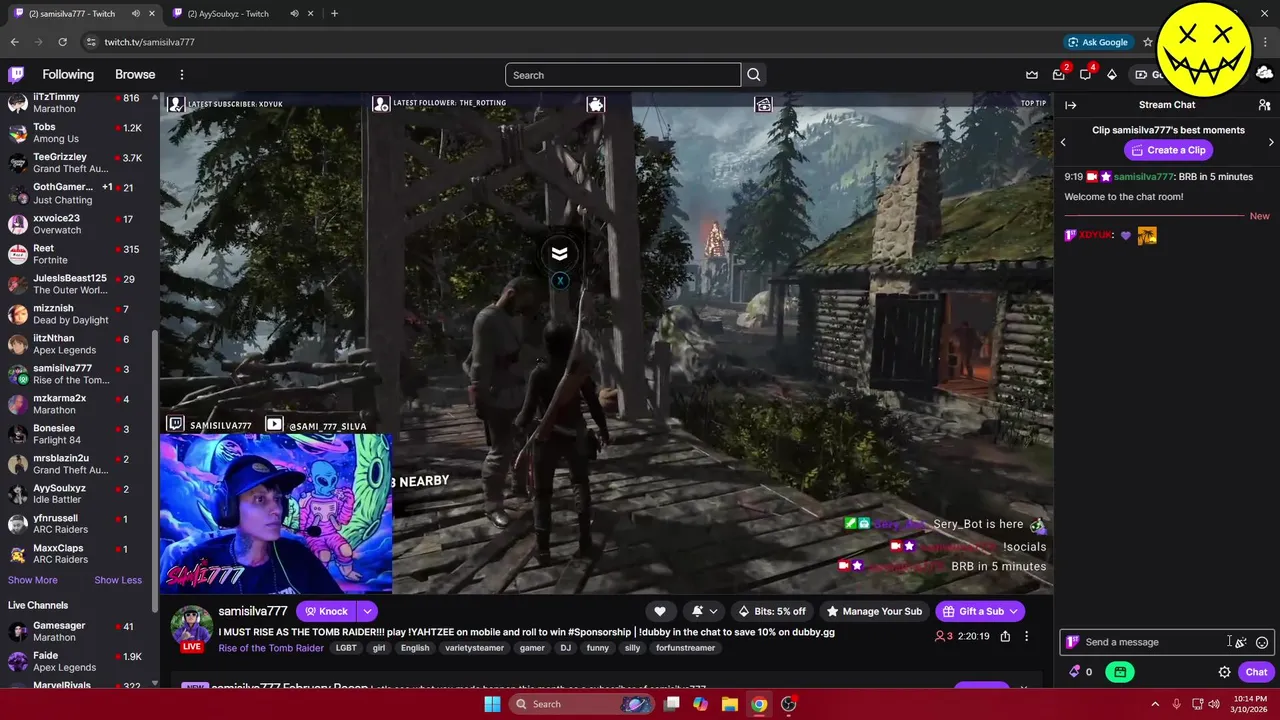Image resolution: width=1280 pixels, height=720 pixels.
Task: Reload the browser page
Action: 62,42
